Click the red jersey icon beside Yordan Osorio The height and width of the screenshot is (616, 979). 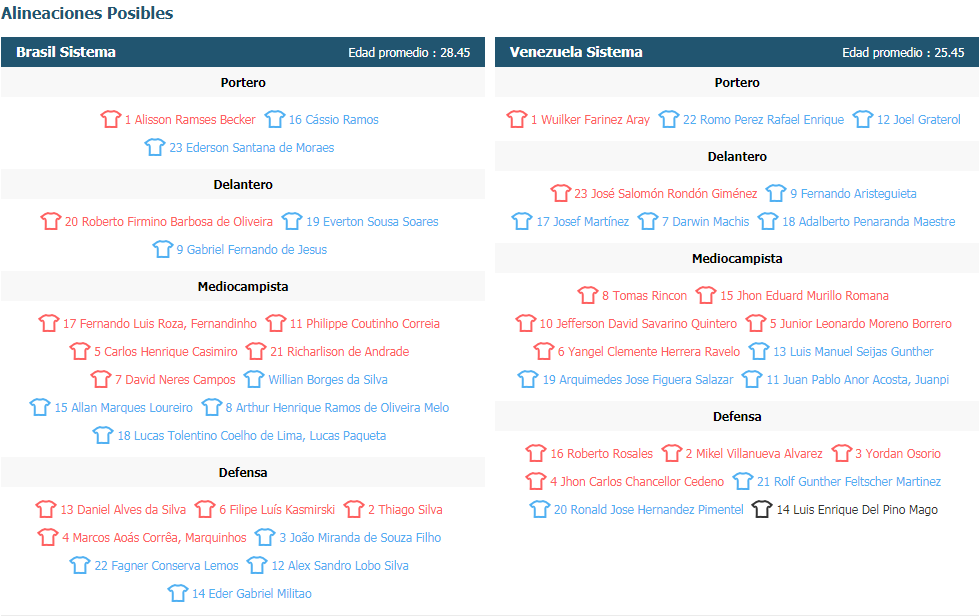pyautogui.click(x=841, y=453)
